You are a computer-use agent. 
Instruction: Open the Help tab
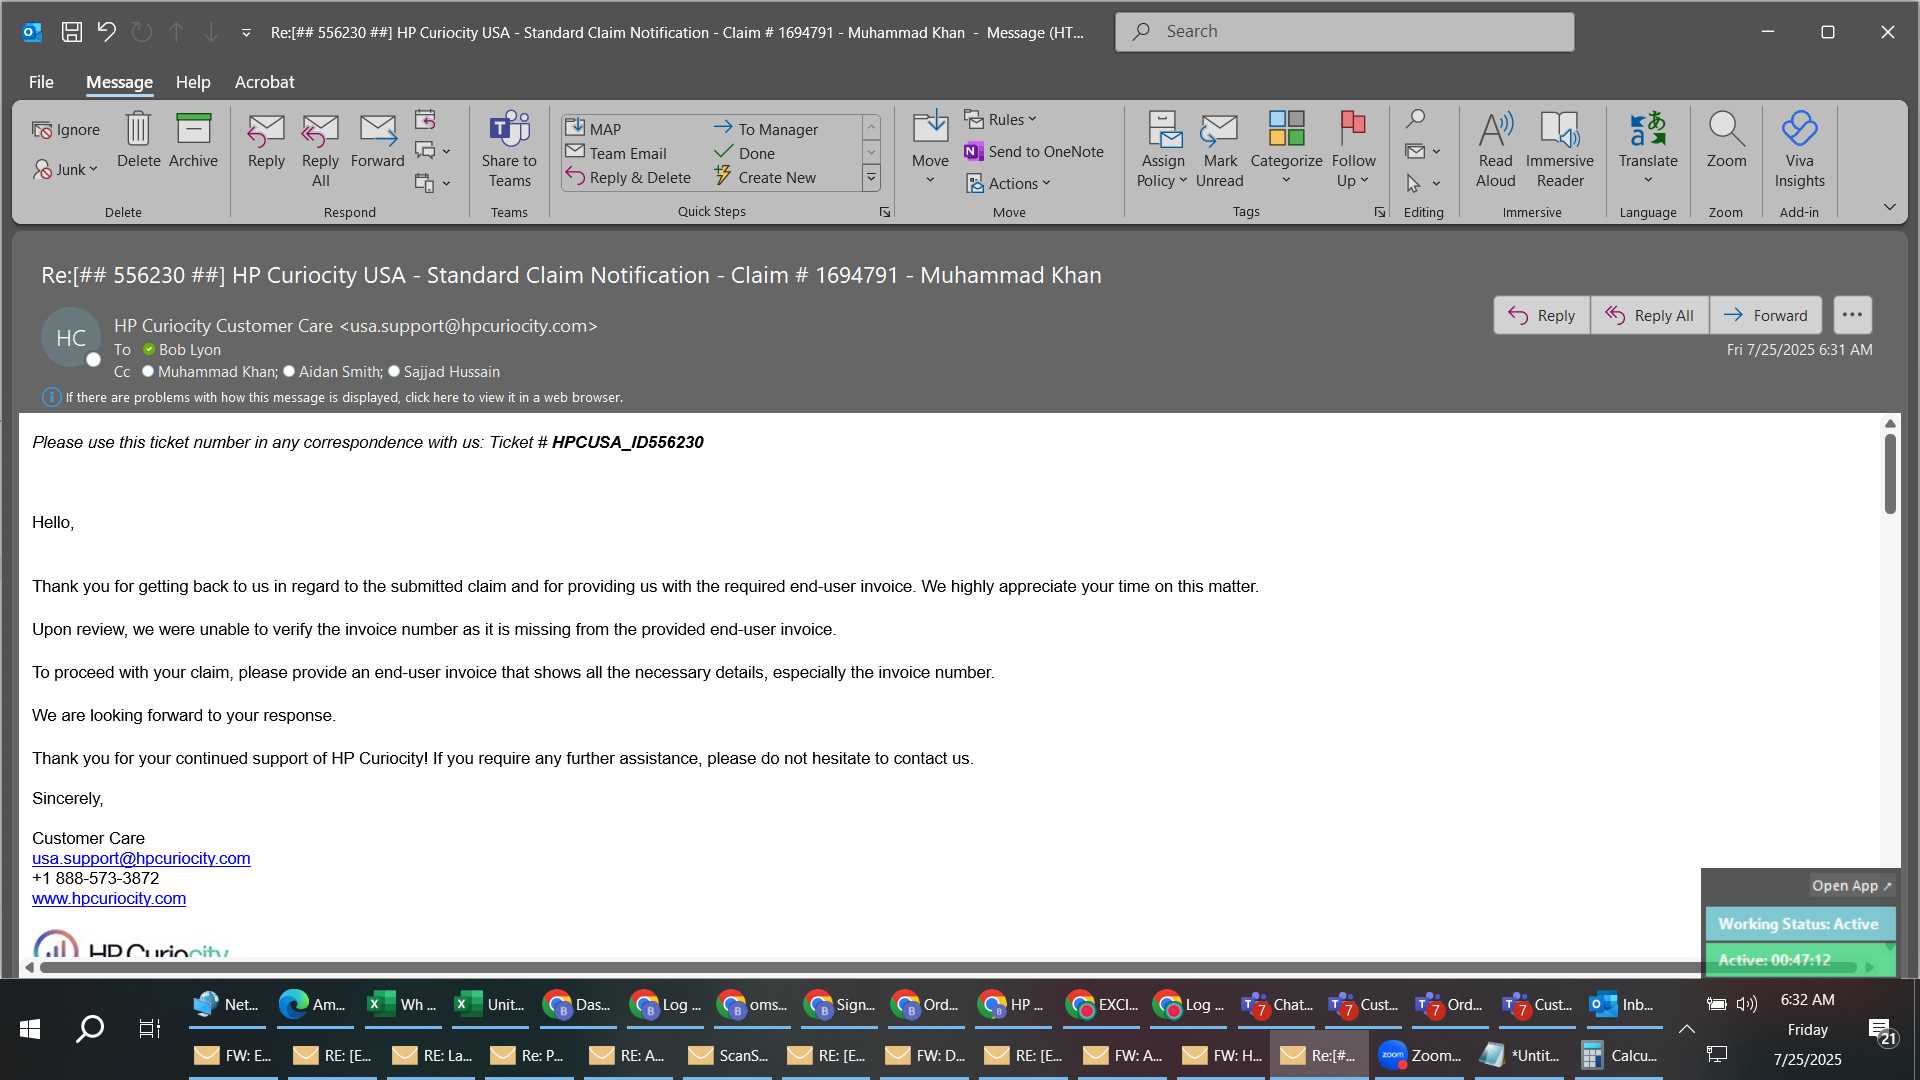pyautogui.click(x=193, y=82)
